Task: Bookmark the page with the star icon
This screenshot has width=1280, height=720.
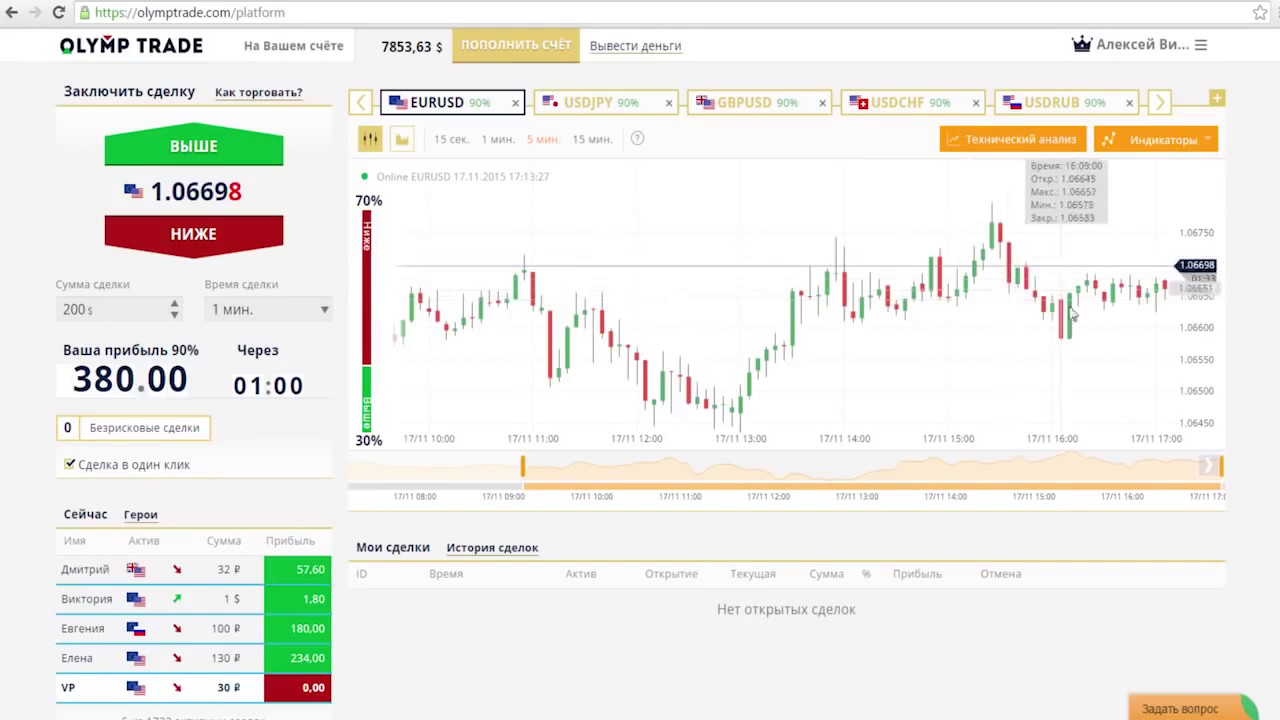Action: (x=1260, y=13)
